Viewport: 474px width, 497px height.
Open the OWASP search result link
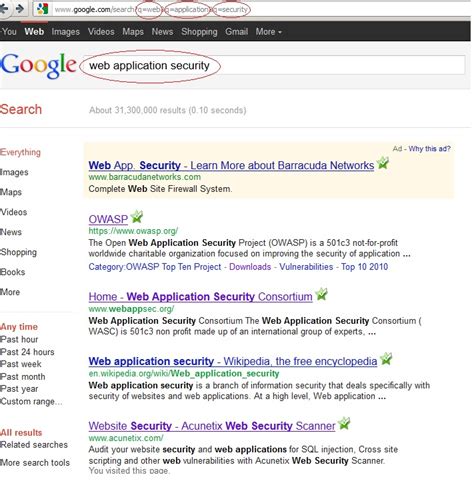pos(108,219)
